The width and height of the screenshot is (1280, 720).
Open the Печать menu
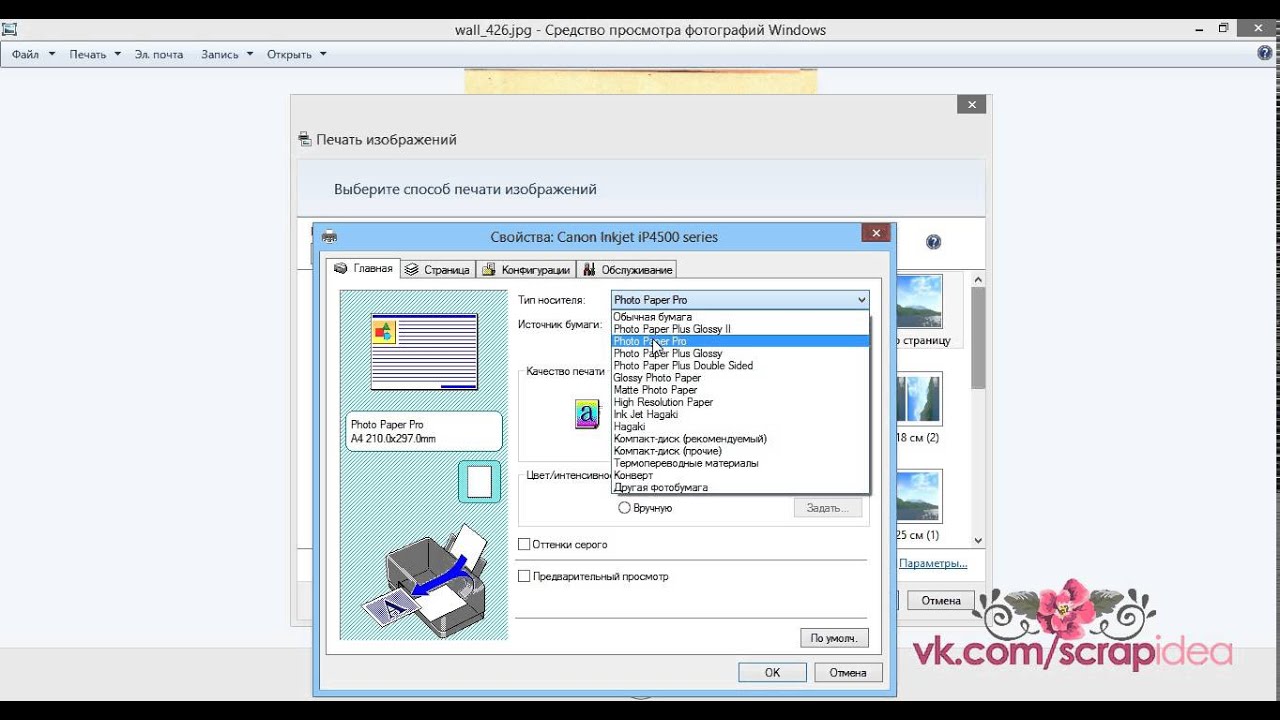coord(95,54)
